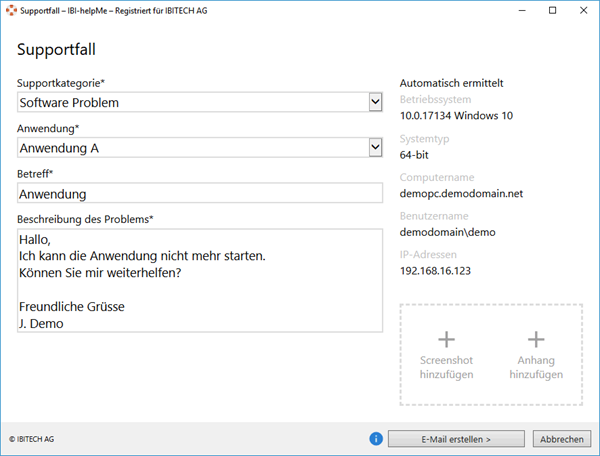Open the Anwendung dropdown arrow

point(375,148)
